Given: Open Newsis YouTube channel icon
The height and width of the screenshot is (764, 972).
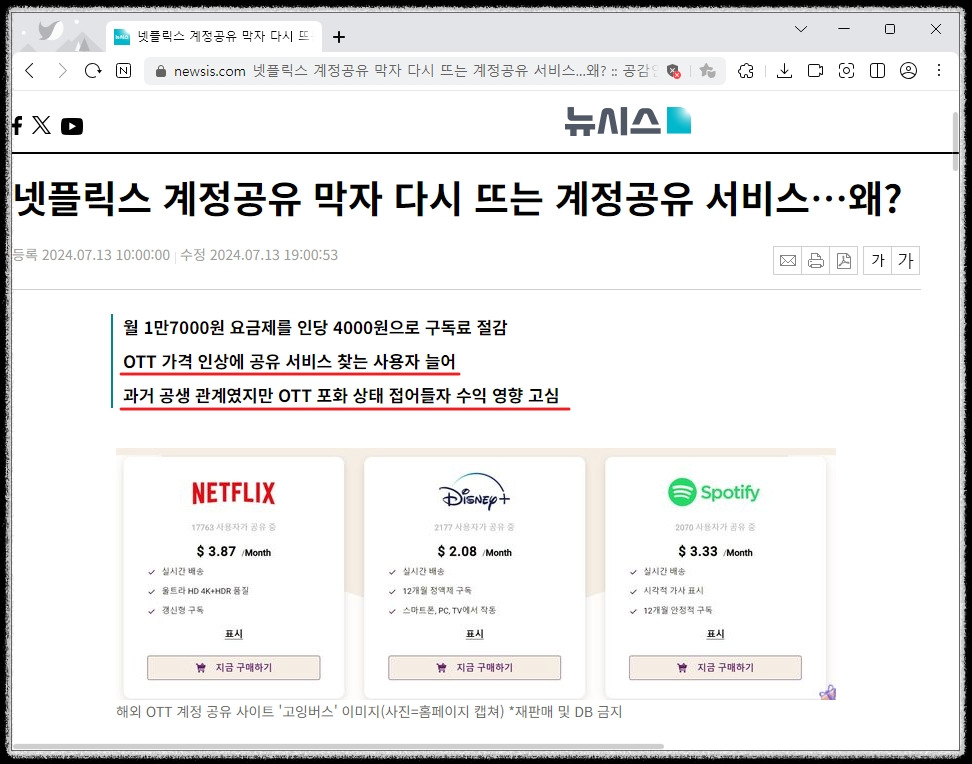Looking at the screenshot, I should [x=72, y=126].
